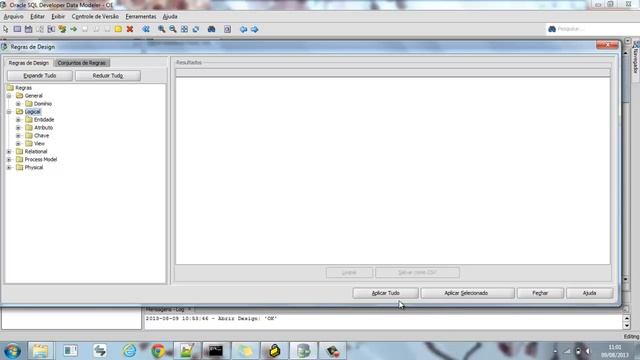Open Windows Explorer from the taskbar

click(40, 351)
